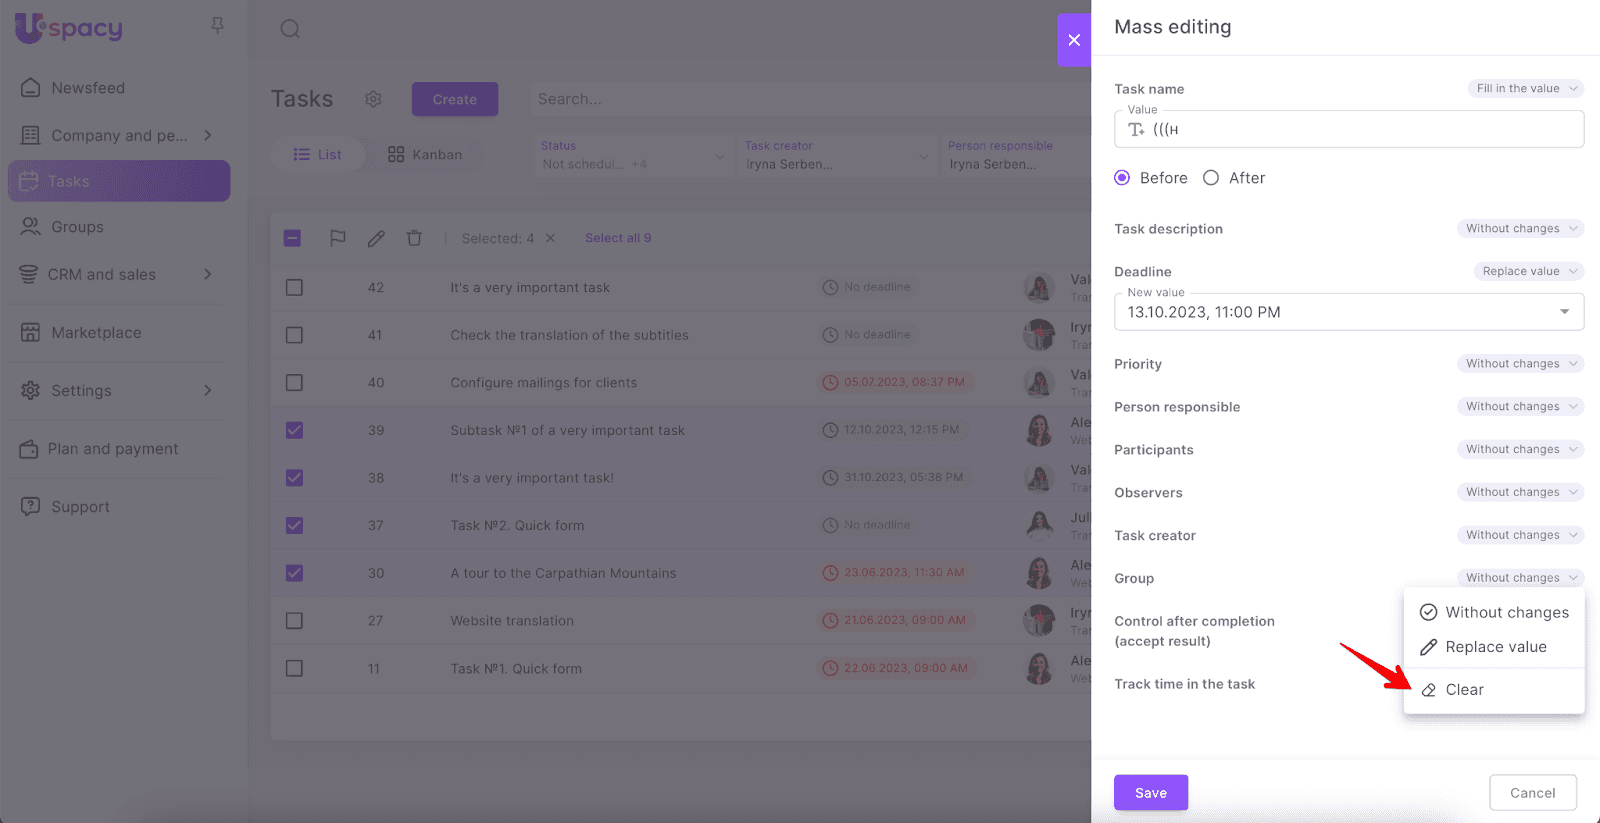Screen dimensions: 1600x823
Task: Click the pencil edit icon in selection toolbar
Action: pyautogui.click(x=376, y=238)
